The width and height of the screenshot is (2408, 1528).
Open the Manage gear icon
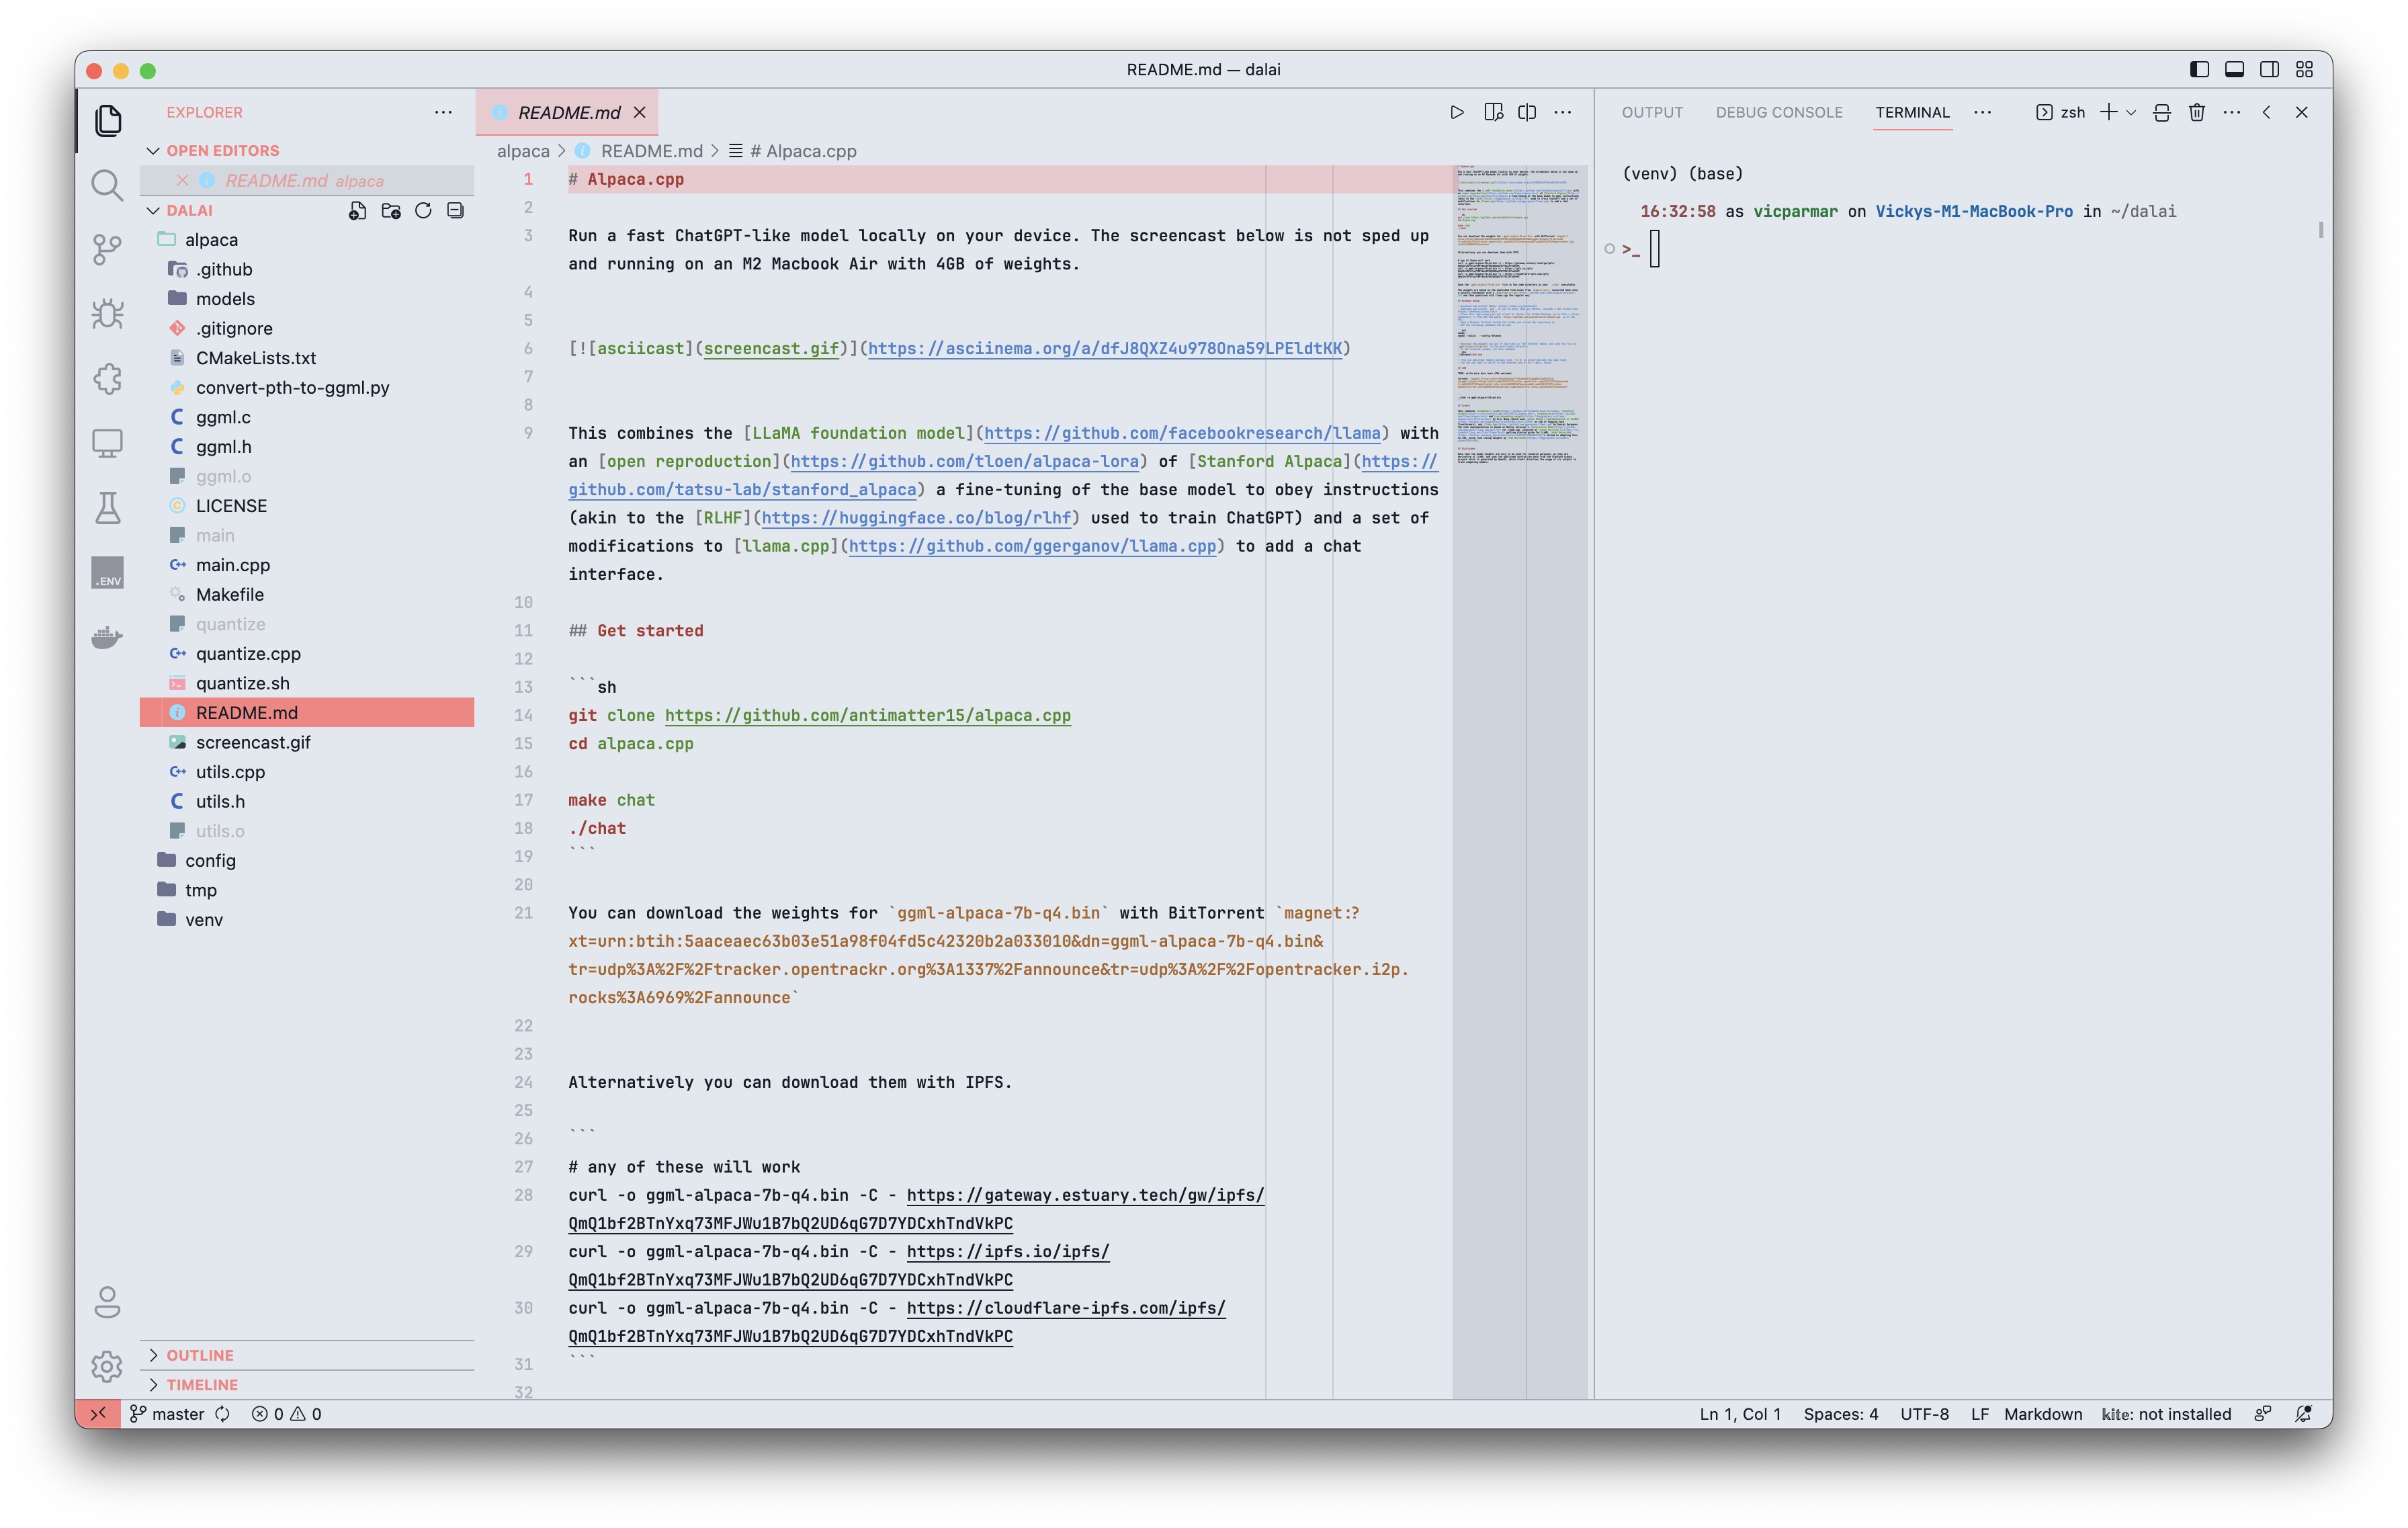[x=107, y=1366]
